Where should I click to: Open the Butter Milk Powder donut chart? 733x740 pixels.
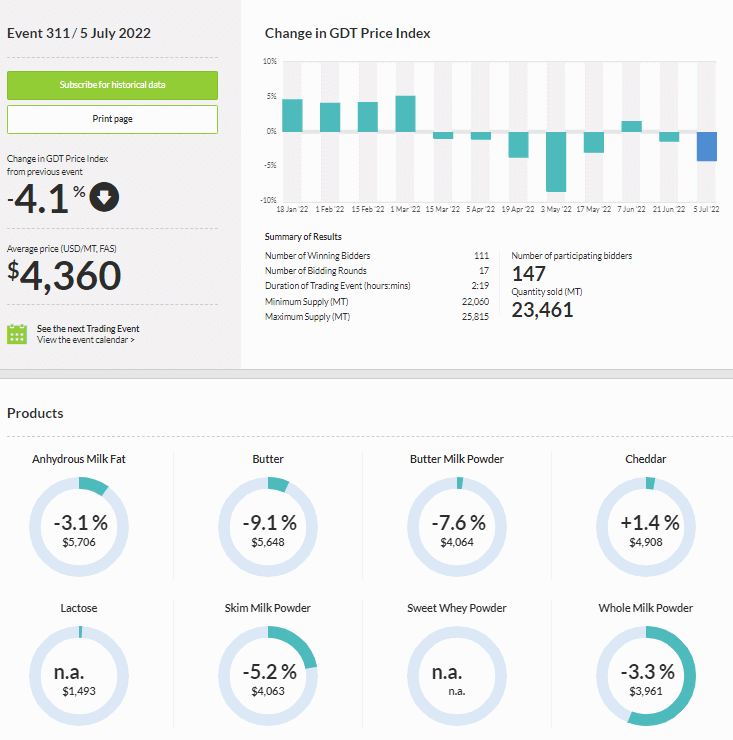(x=457, y=527)
